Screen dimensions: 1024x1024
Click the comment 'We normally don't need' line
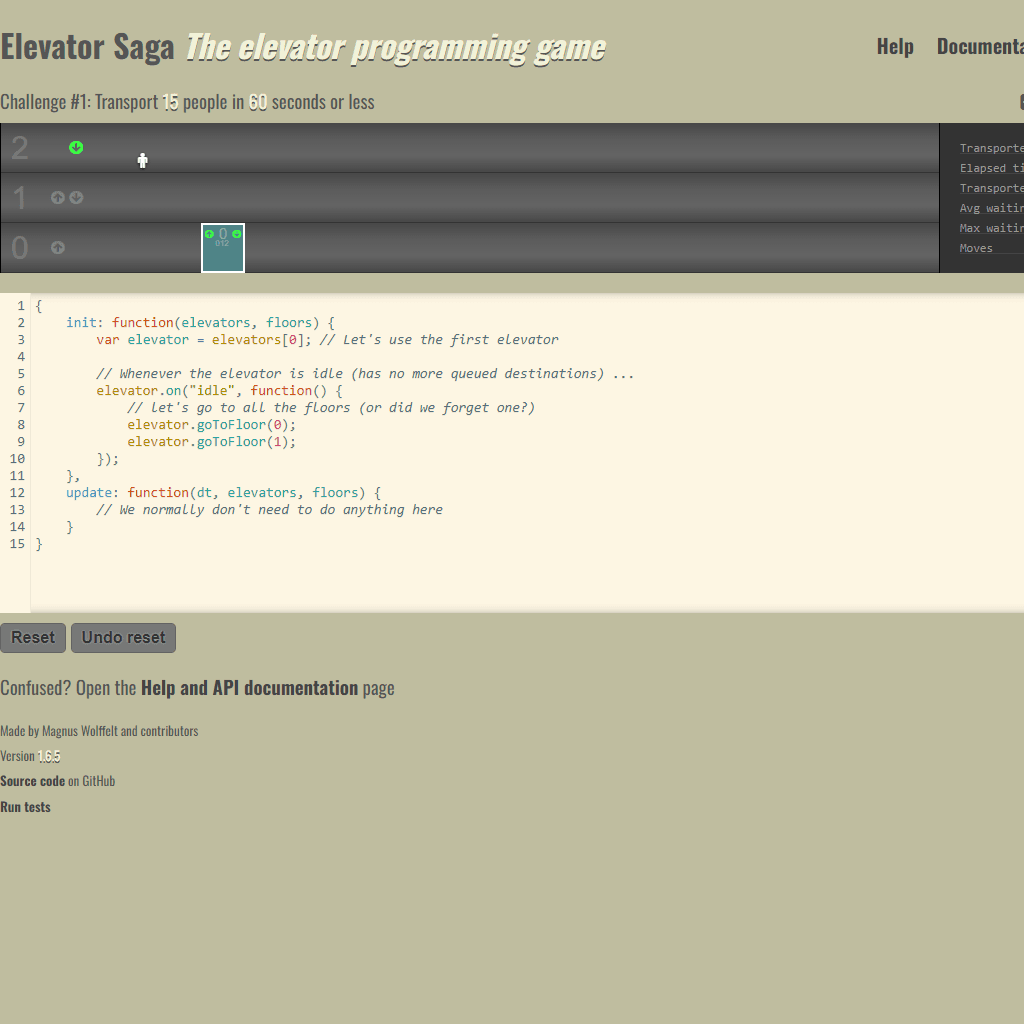tap(269, 509)
